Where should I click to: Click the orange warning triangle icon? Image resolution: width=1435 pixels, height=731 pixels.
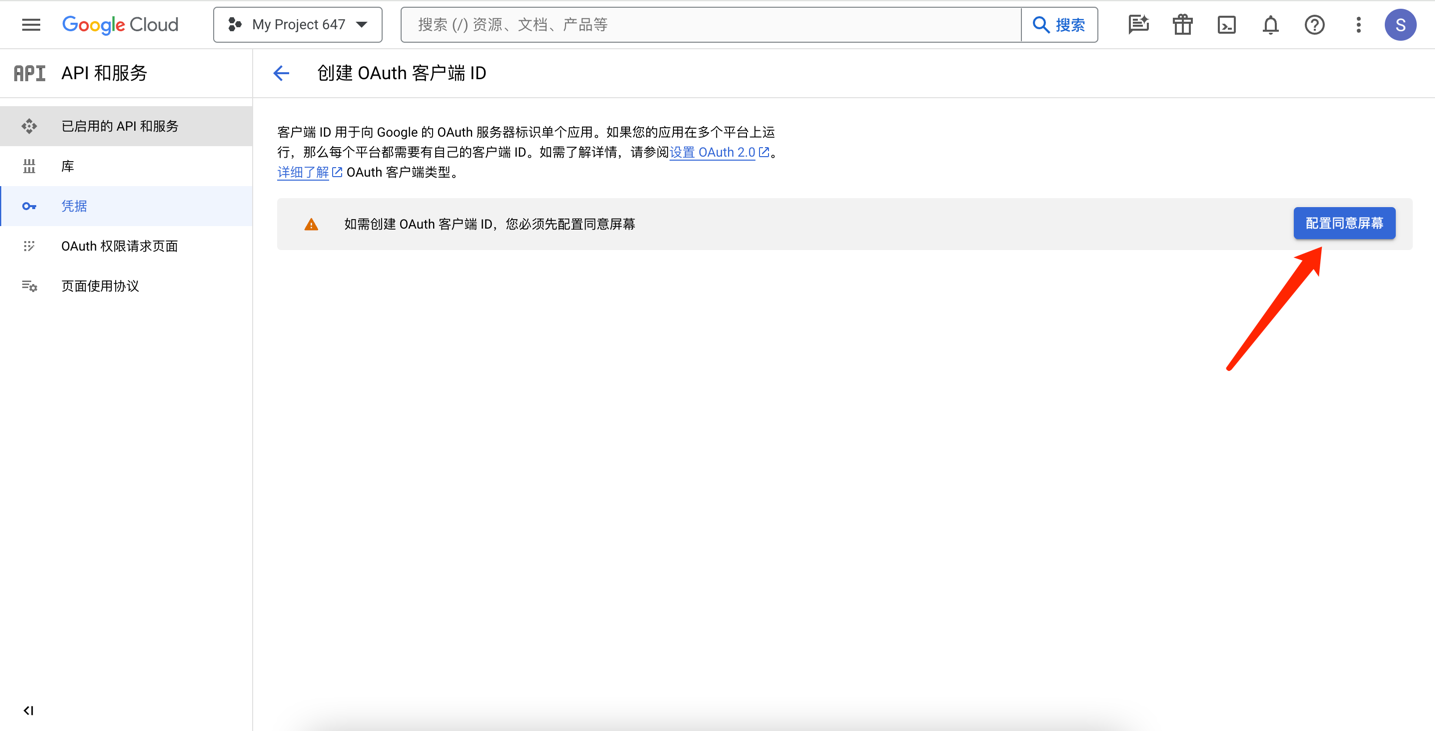pyautogui.click(x=311, y=224)
